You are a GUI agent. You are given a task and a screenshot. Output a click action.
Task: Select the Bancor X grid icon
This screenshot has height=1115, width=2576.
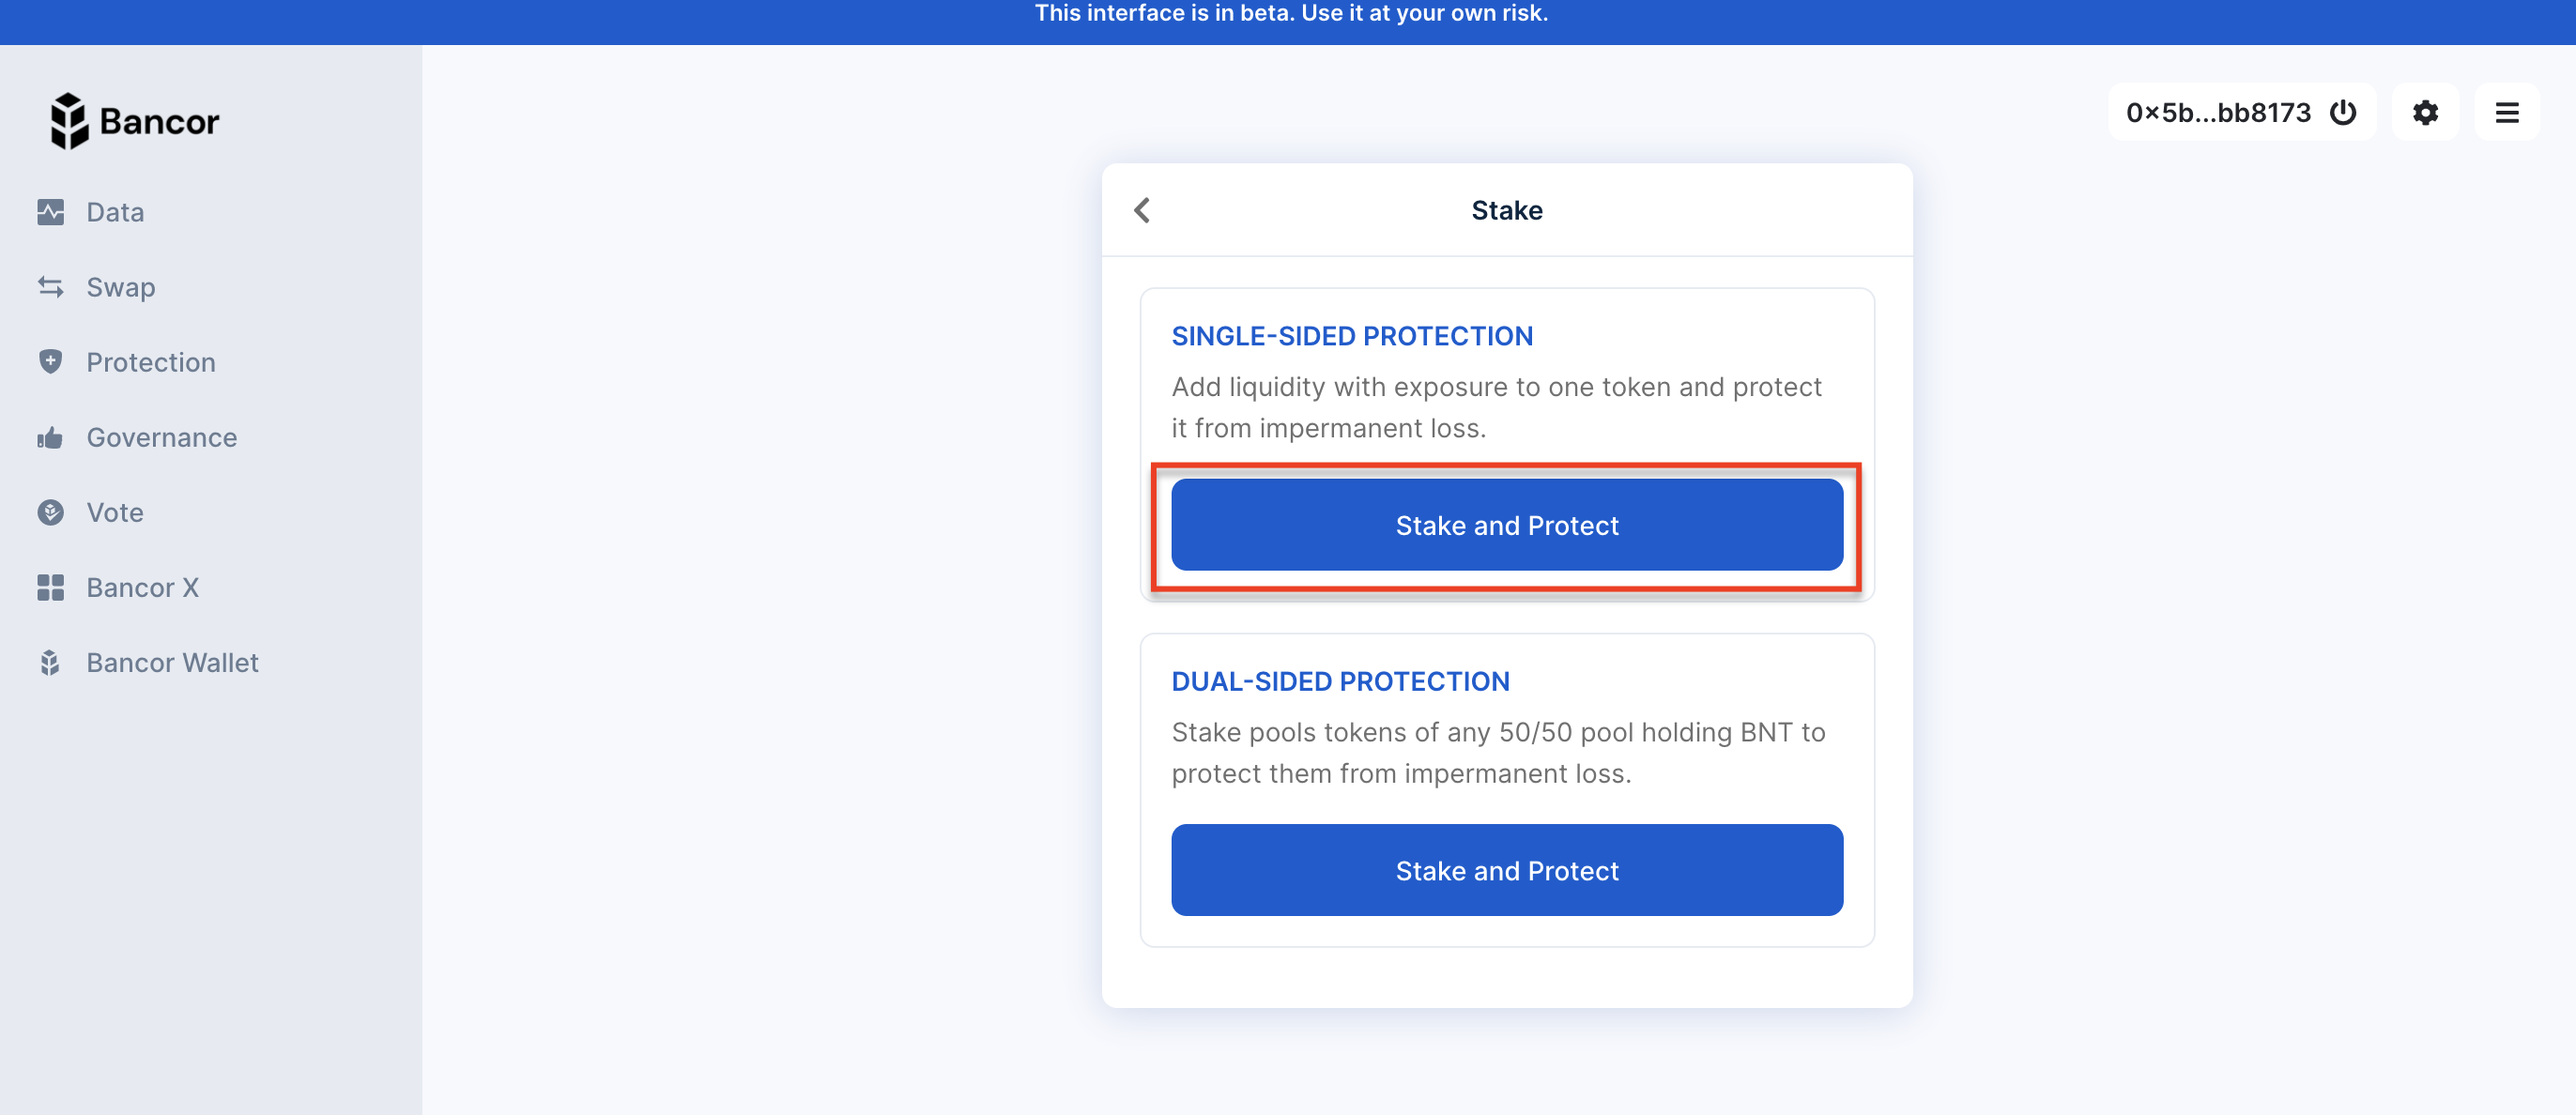pyautogui.click(x=50, y=587)
